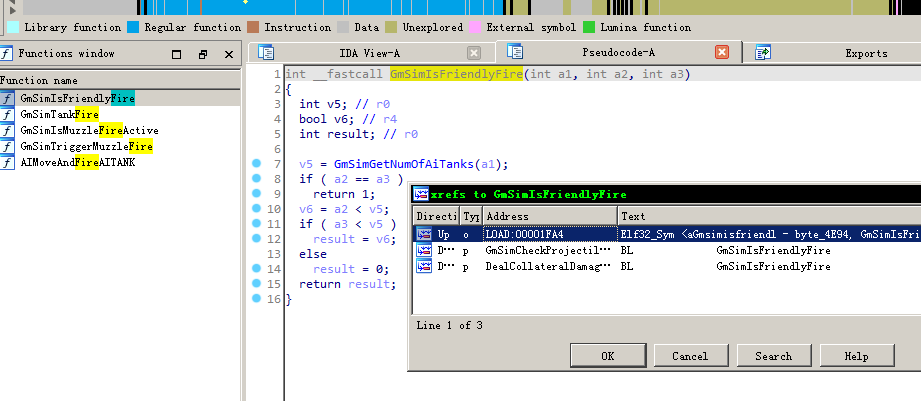Click Lumina function legend color swatch

(589, 27)
